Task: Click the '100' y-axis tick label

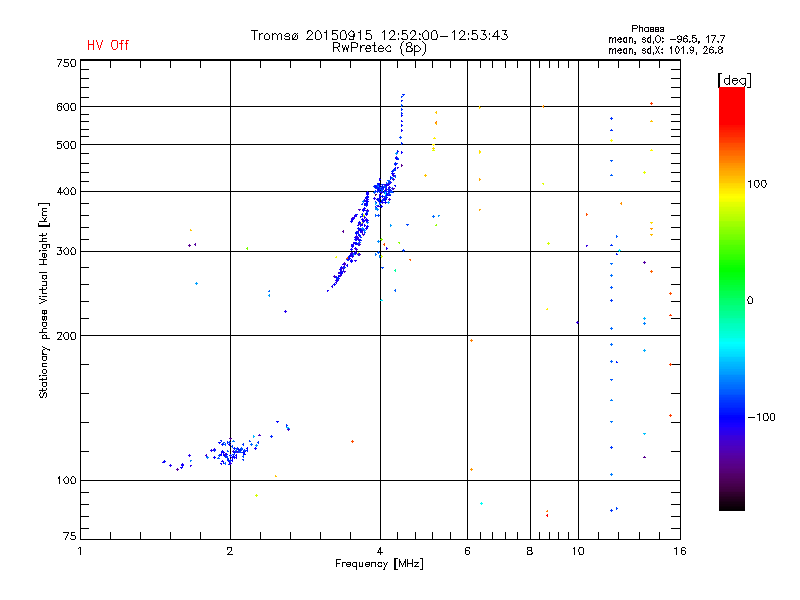Action: point(66,481)
